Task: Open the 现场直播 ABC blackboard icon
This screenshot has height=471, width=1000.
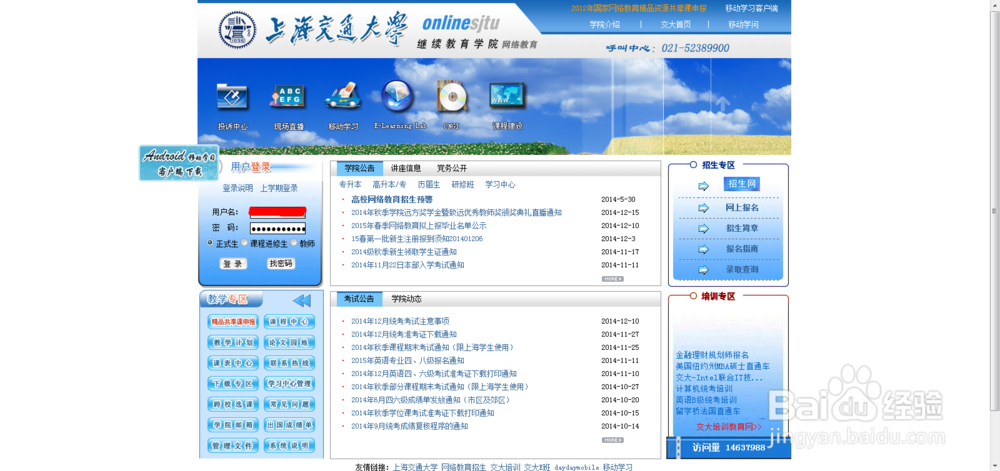Action: tap(288, 97)
